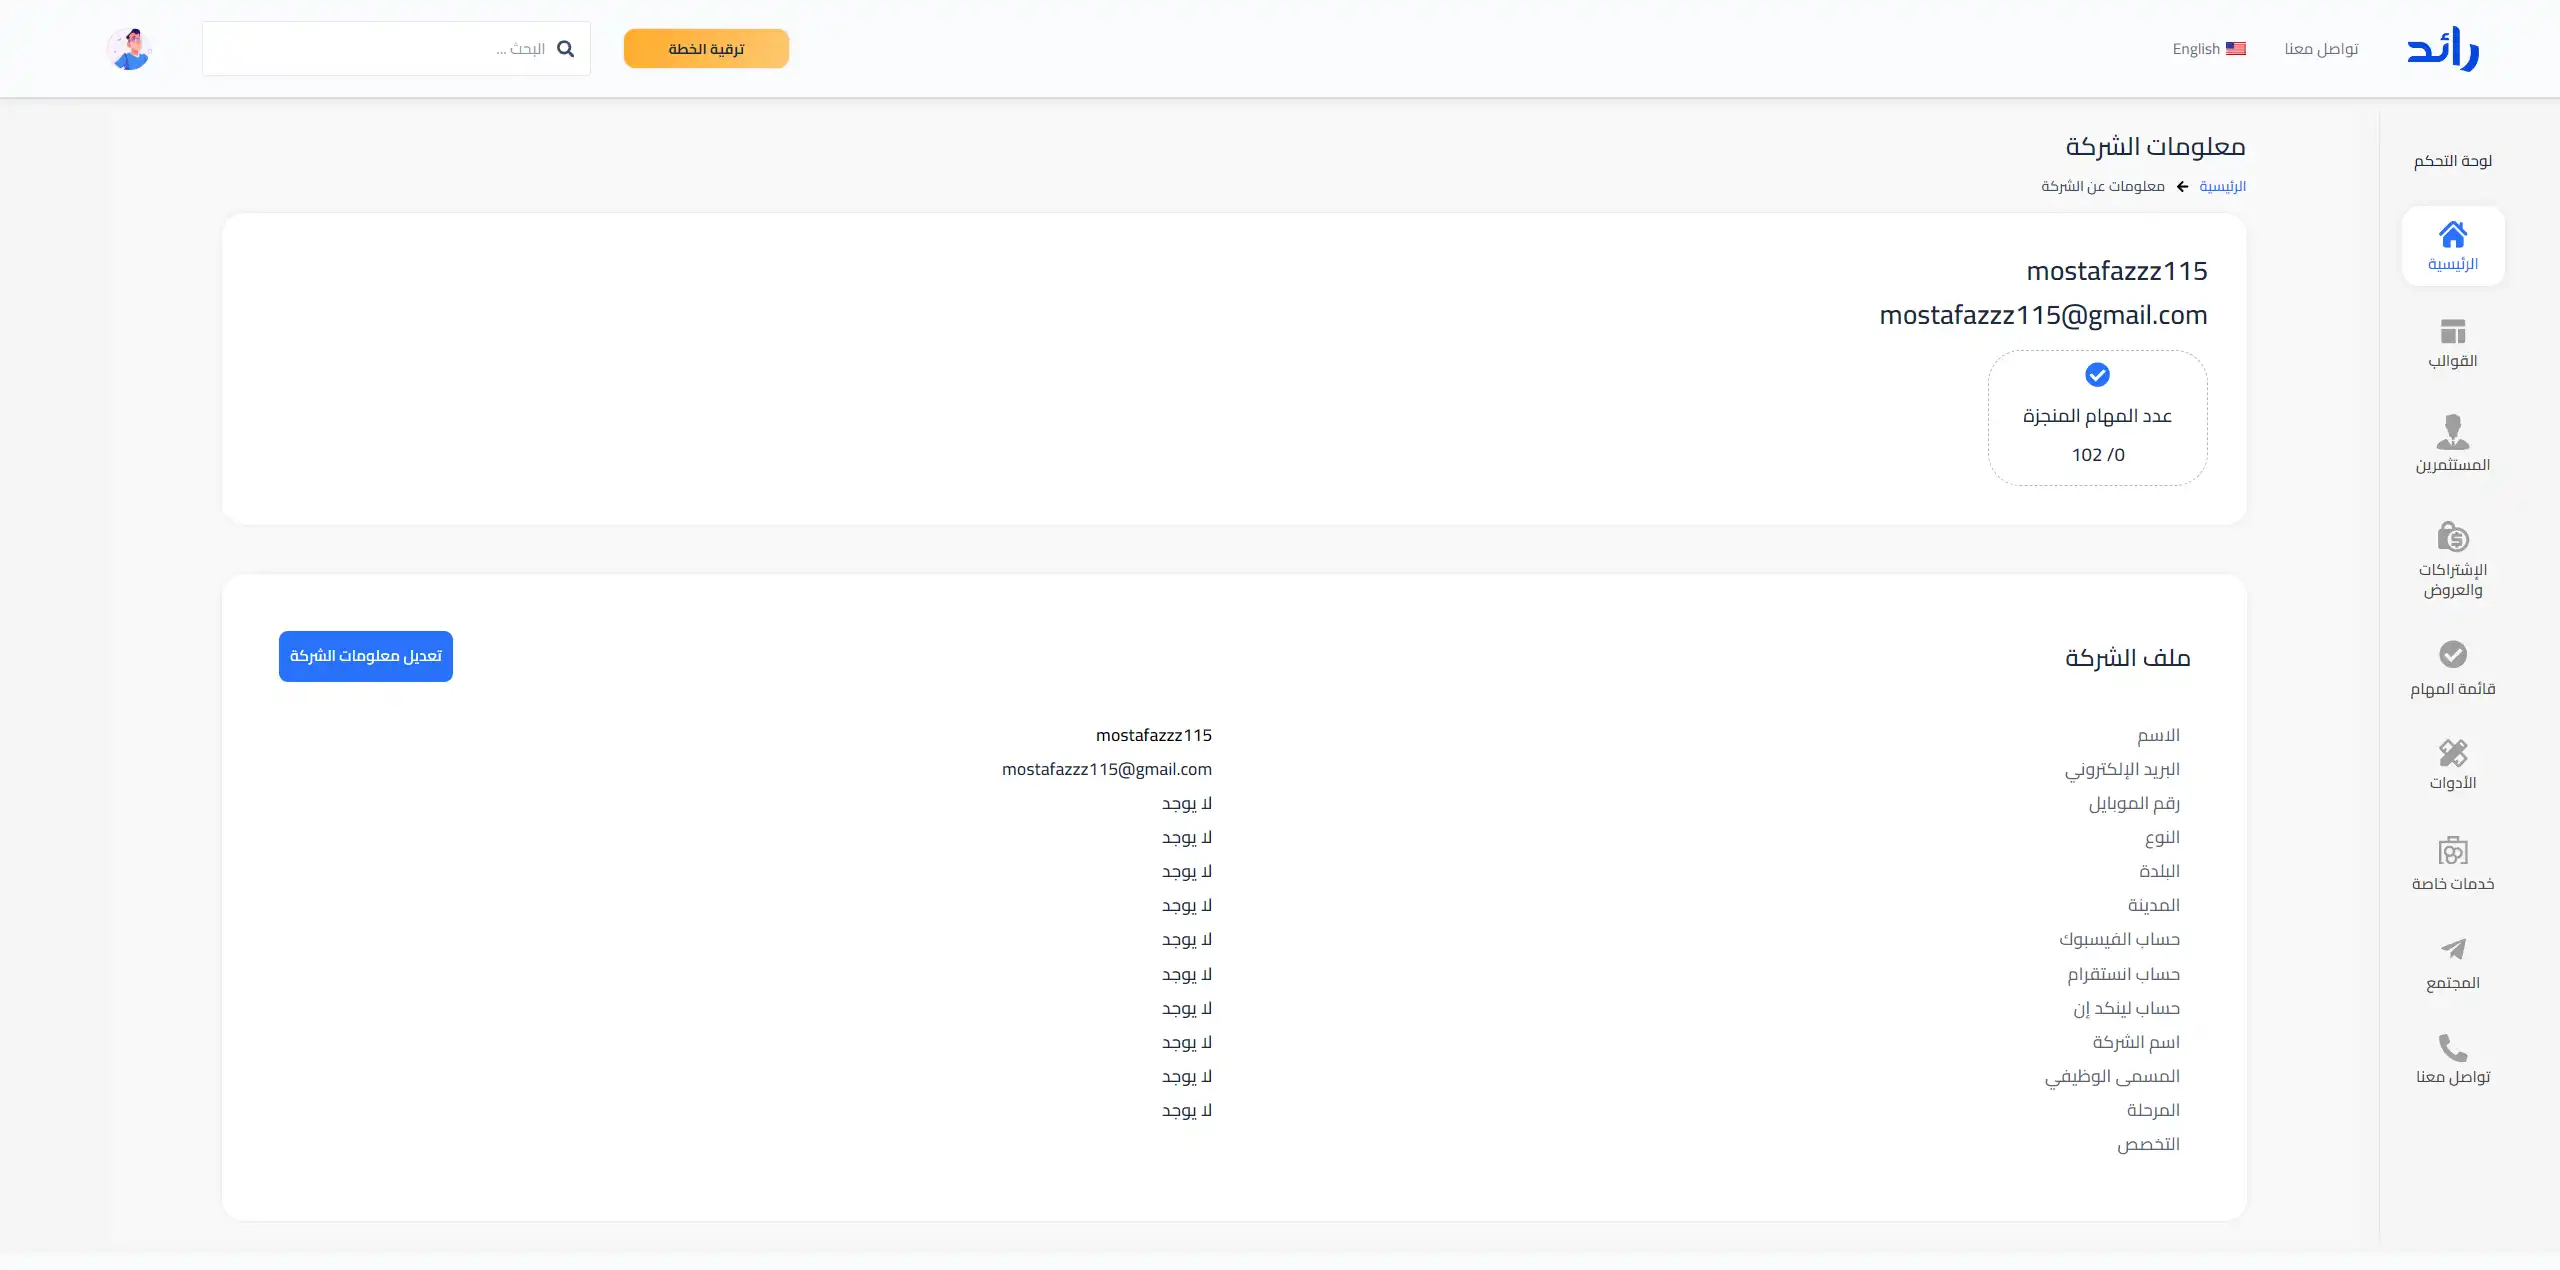Click the search magnifier icon
Image resolution: width=2560 pixels, height=1270 pixels.
tap(565, 49)
